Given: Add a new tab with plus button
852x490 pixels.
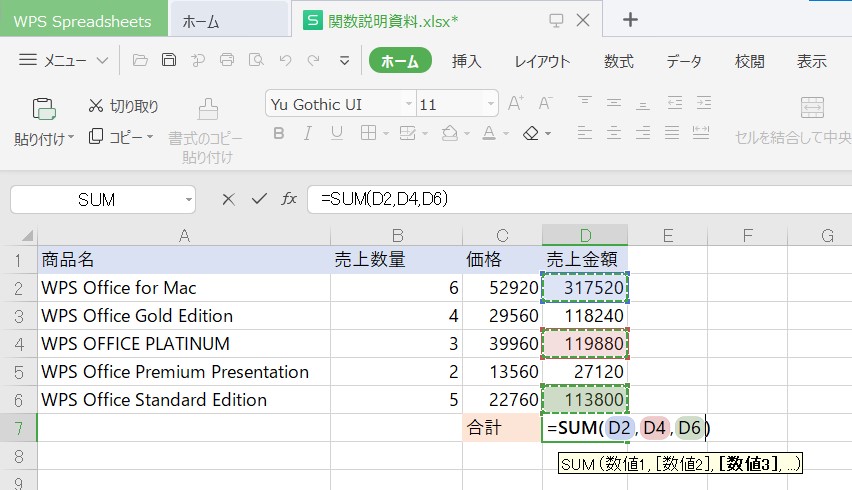Looking at the screenshot, I should point(630,20).
